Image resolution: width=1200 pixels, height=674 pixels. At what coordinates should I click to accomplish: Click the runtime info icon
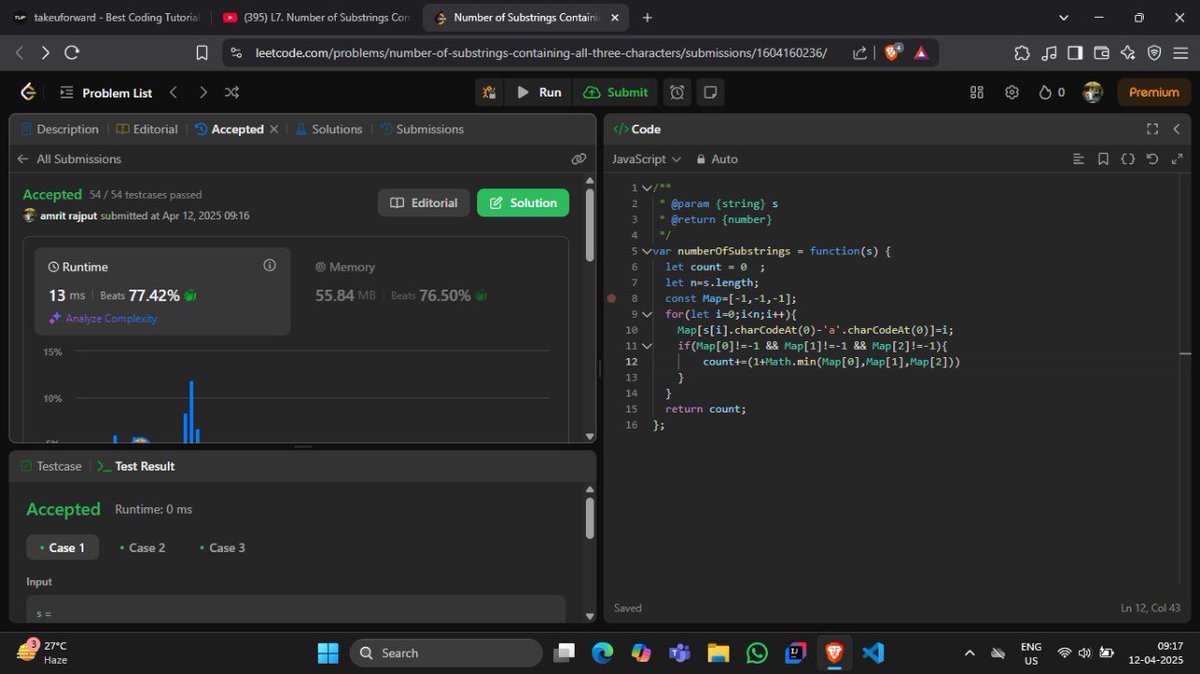click(269, 266)
